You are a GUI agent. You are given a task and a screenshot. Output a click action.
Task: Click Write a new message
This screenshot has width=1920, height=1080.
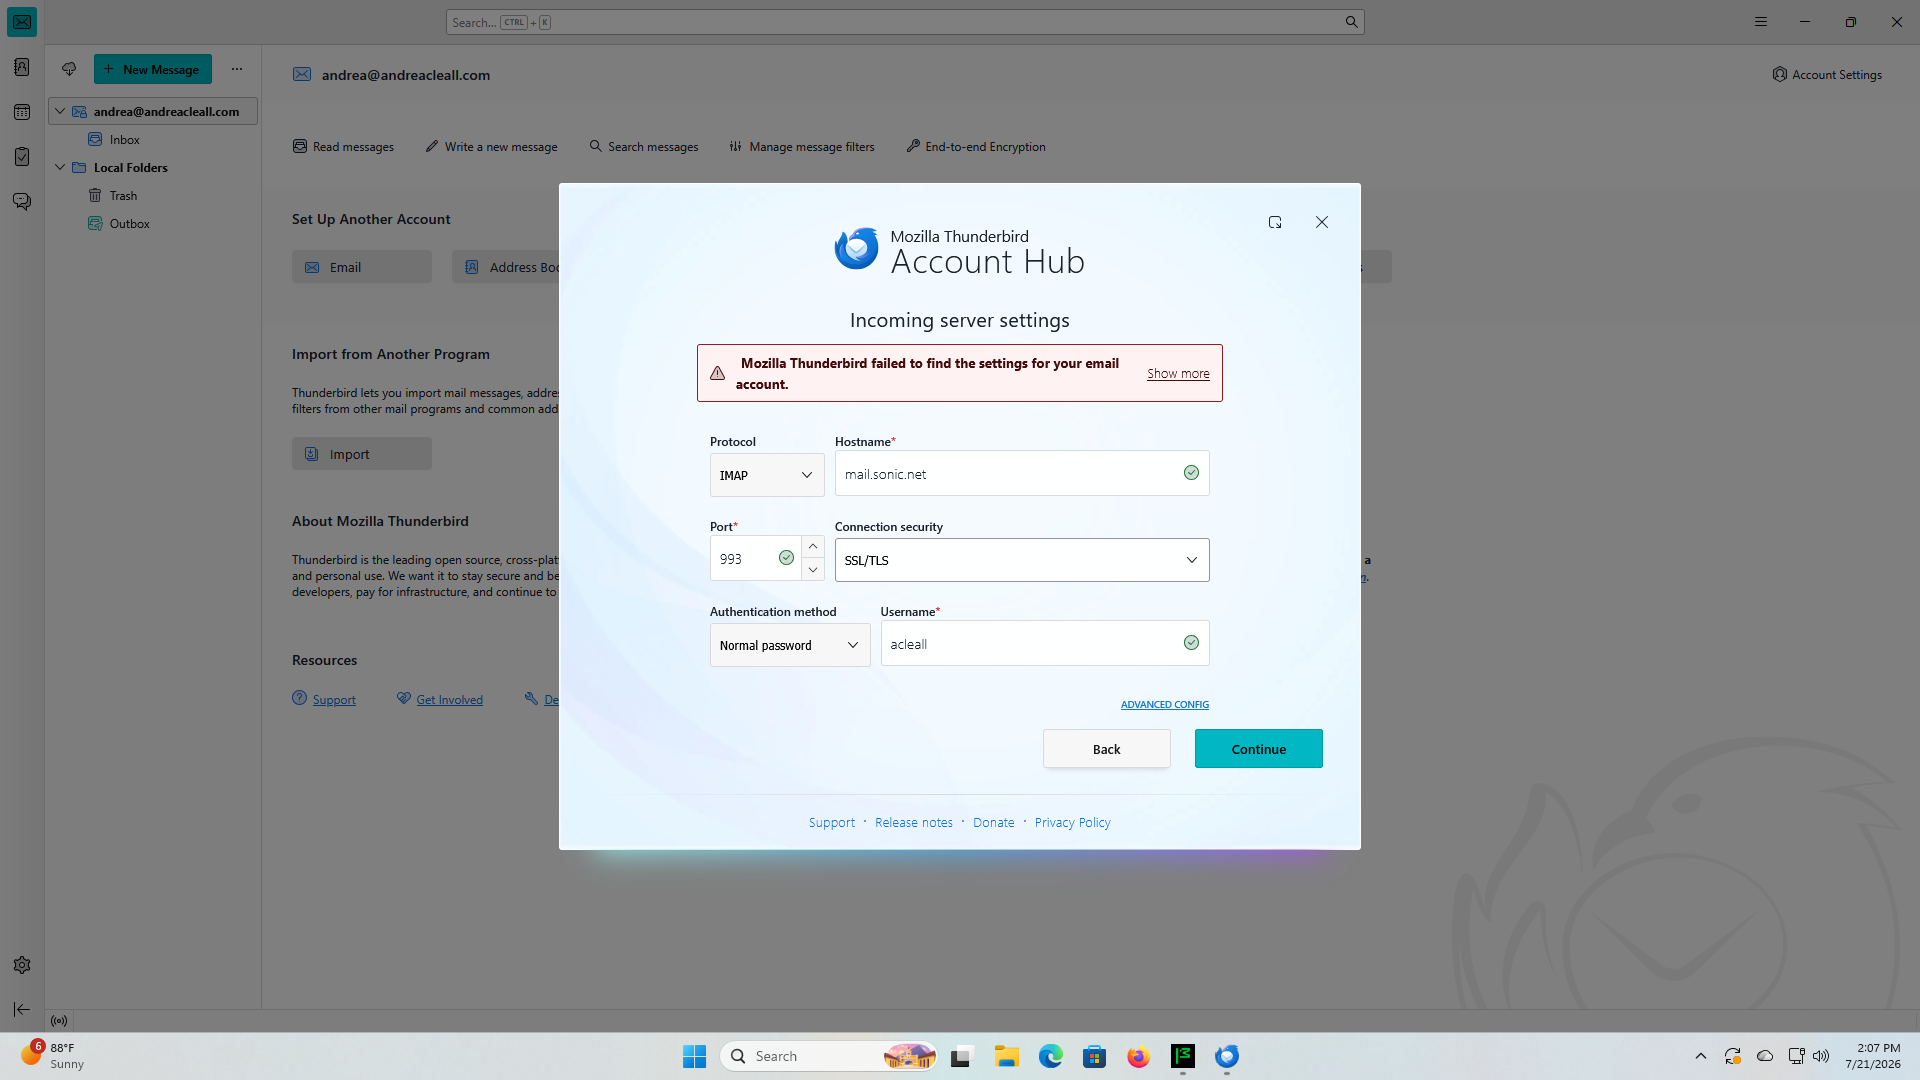tap(492, 146)
